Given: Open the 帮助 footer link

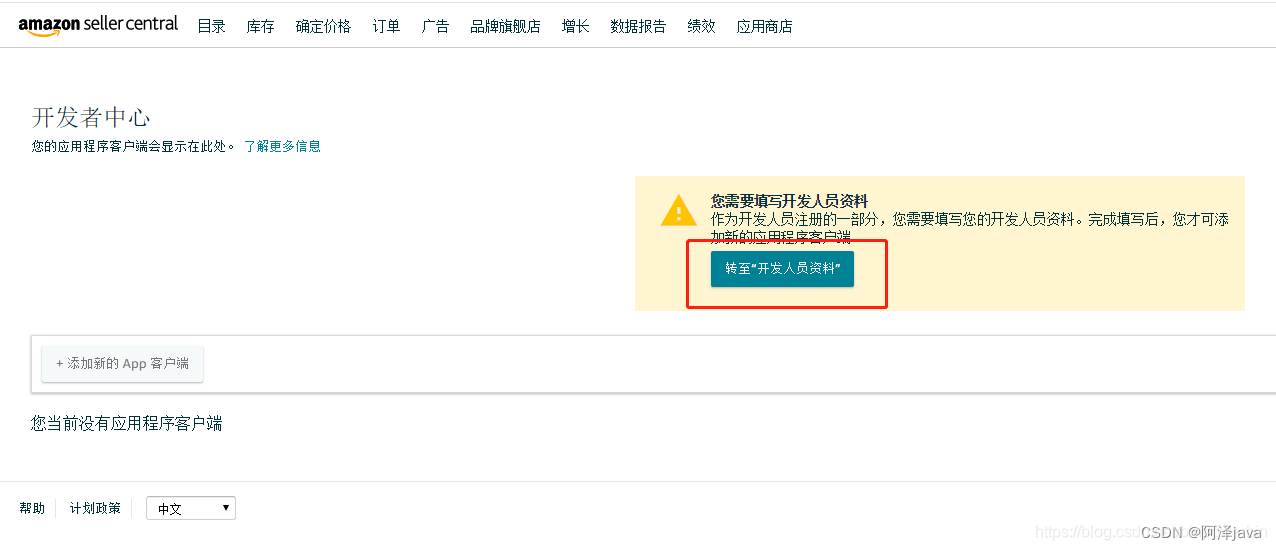Looking at the screenshot, I should (x=32, y=508).
